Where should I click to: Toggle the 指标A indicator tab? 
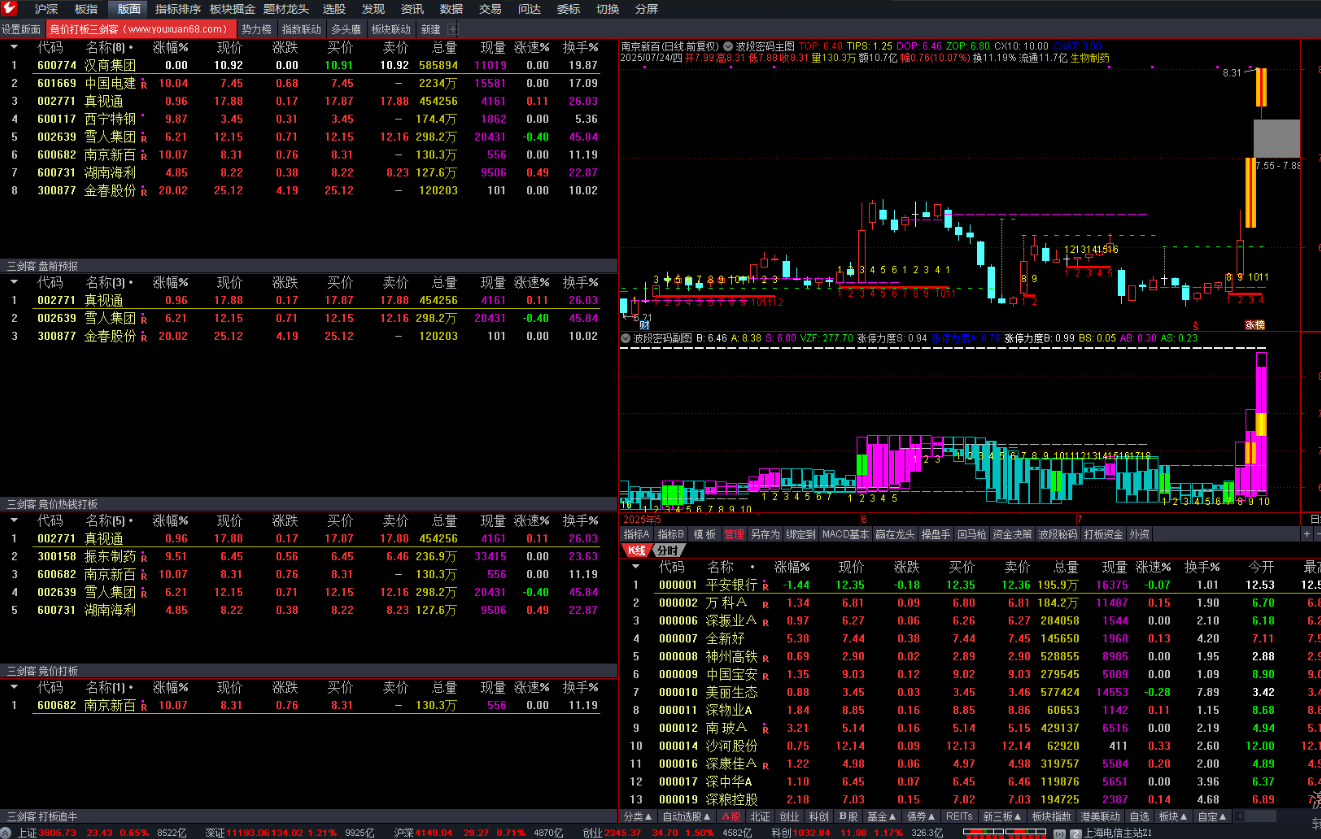point(637,534)
